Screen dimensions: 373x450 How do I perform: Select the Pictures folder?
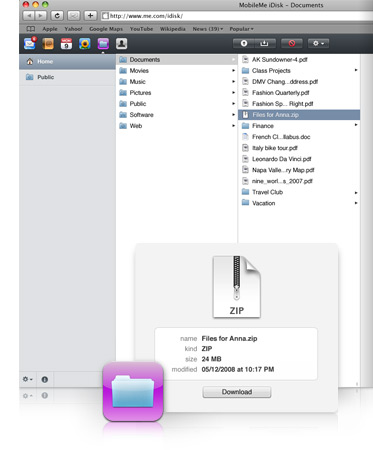coord(177,93)
